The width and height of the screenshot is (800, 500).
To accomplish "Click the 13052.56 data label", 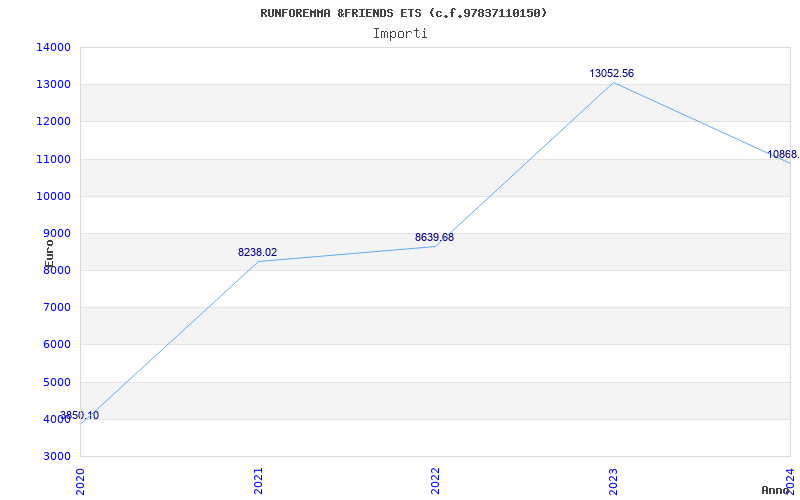I will click(611, 73).
